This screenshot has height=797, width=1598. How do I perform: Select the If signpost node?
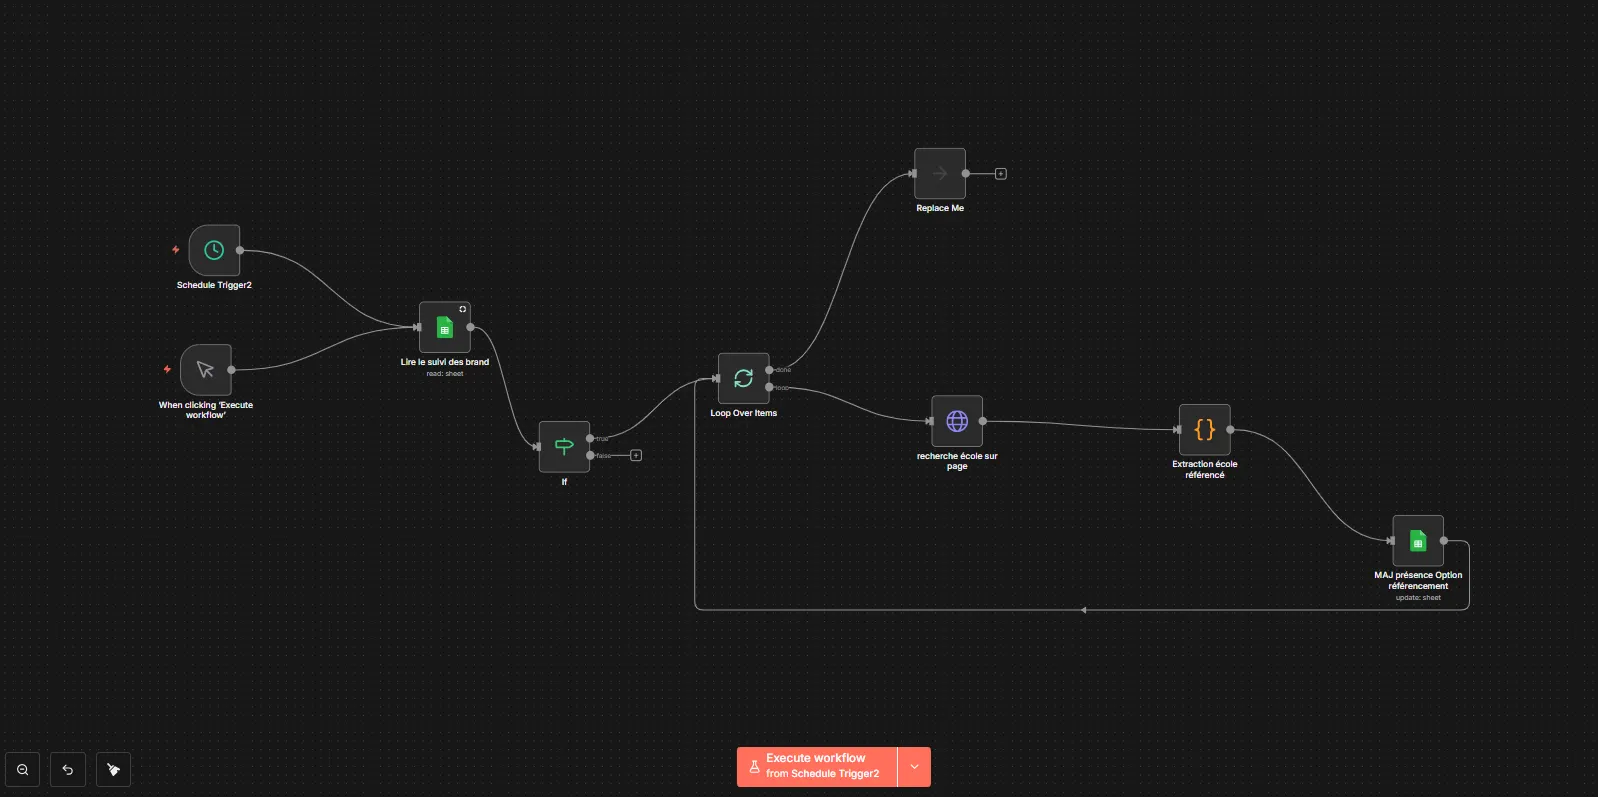[564, 447]
